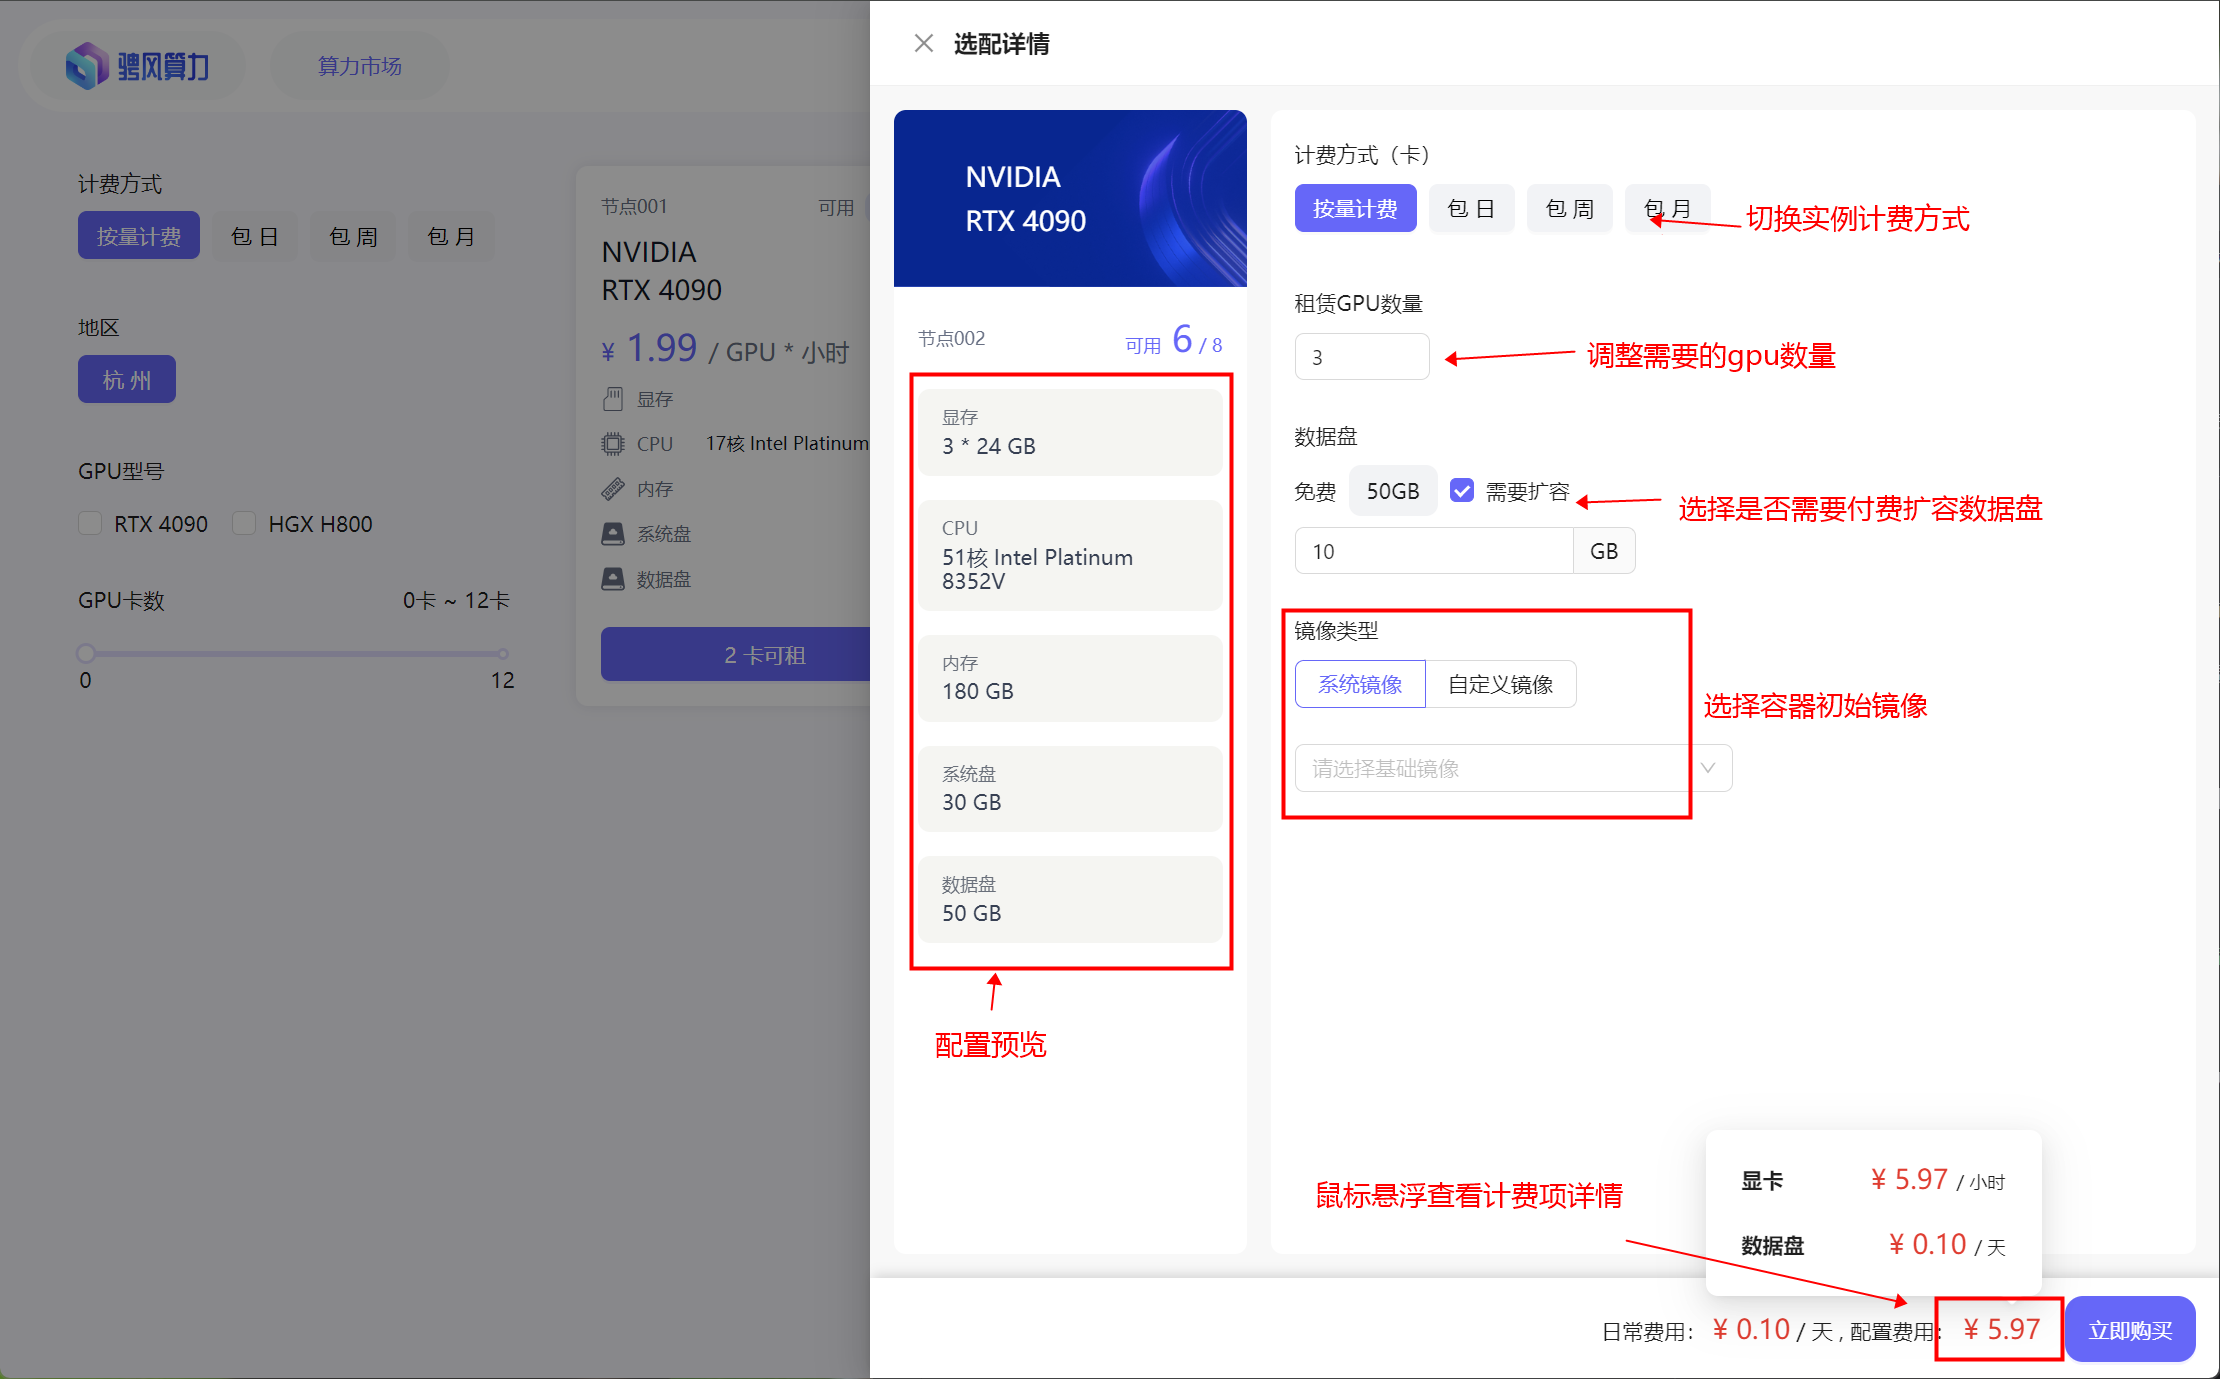Click the 系统盘 disk icon in node001 card

pos(613,534)
